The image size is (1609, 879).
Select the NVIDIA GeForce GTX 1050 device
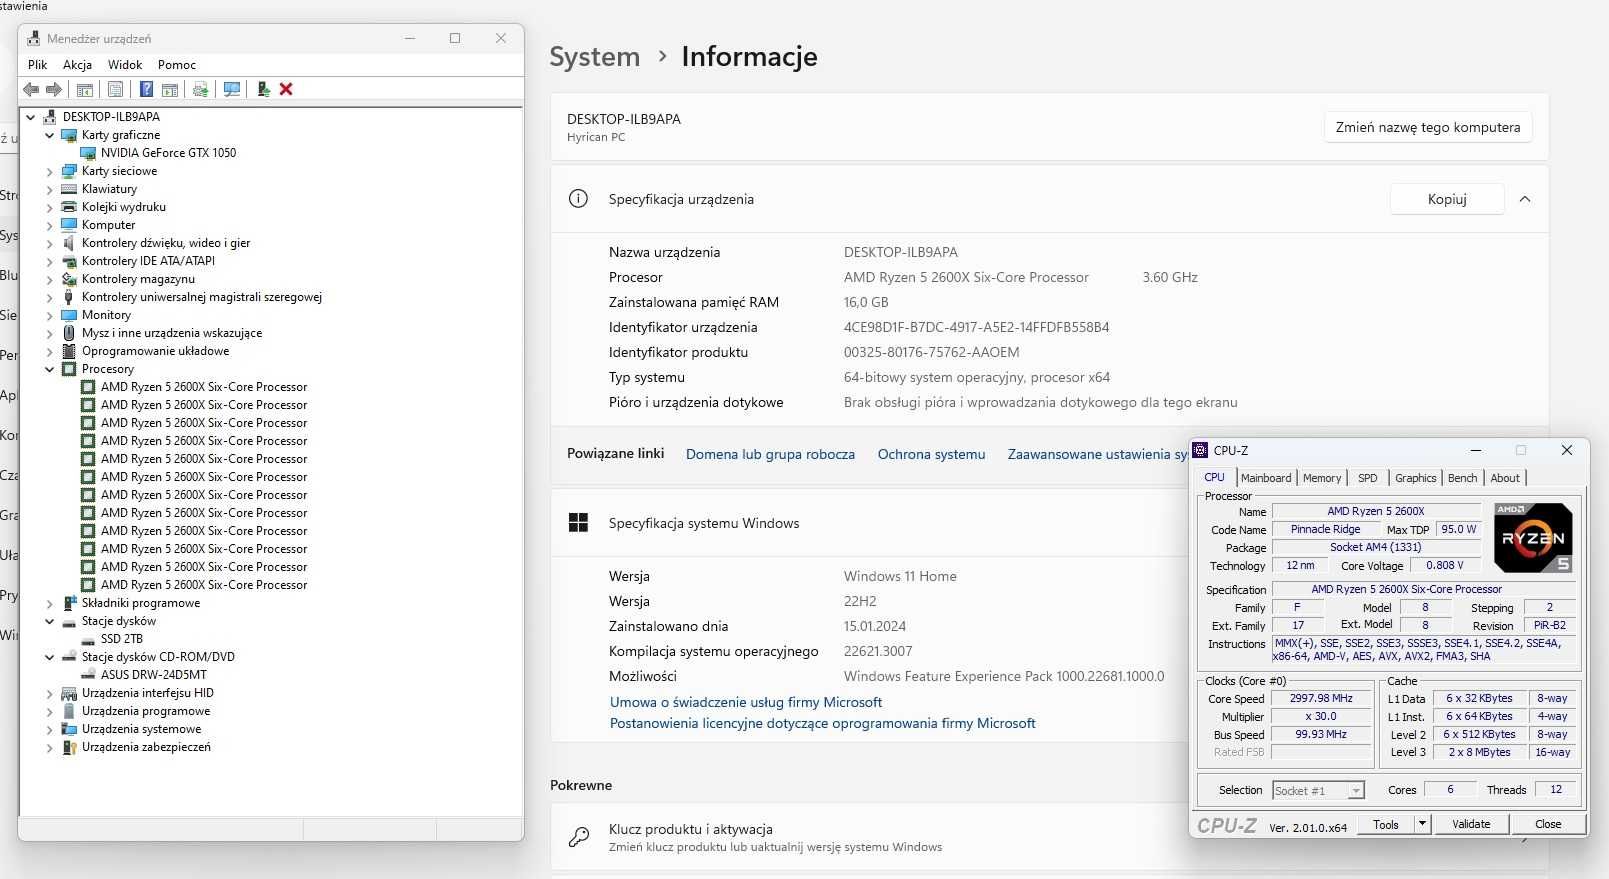(x=168, y=153)
